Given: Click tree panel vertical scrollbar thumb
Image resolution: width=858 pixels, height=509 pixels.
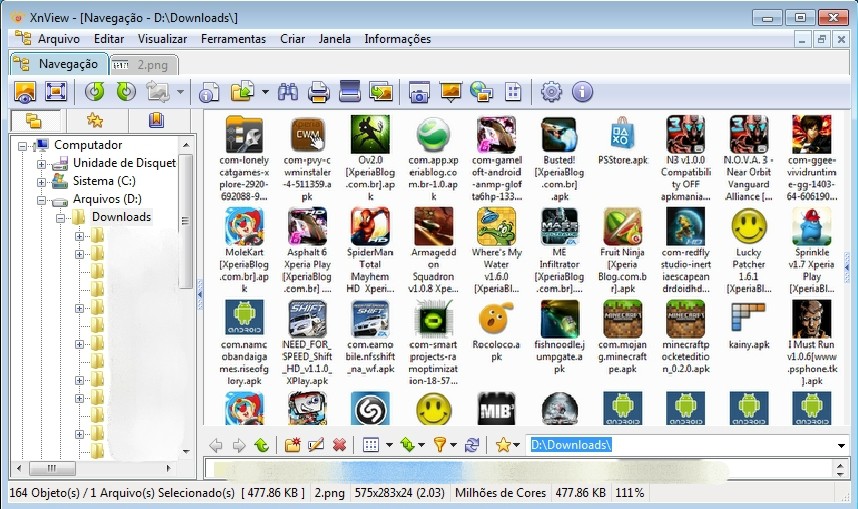Looking at the screenshot, I should [x=185, y=221].
